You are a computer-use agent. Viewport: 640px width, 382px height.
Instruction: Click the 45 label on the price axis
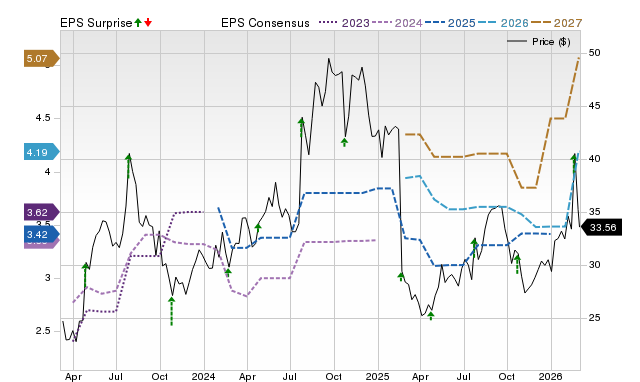tap(594, 106)
